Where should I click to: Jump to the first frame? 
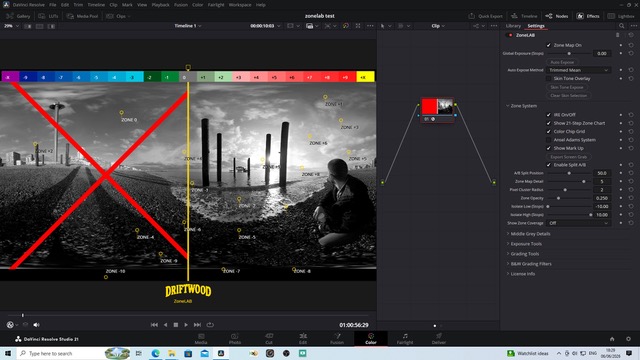[154, 325]
